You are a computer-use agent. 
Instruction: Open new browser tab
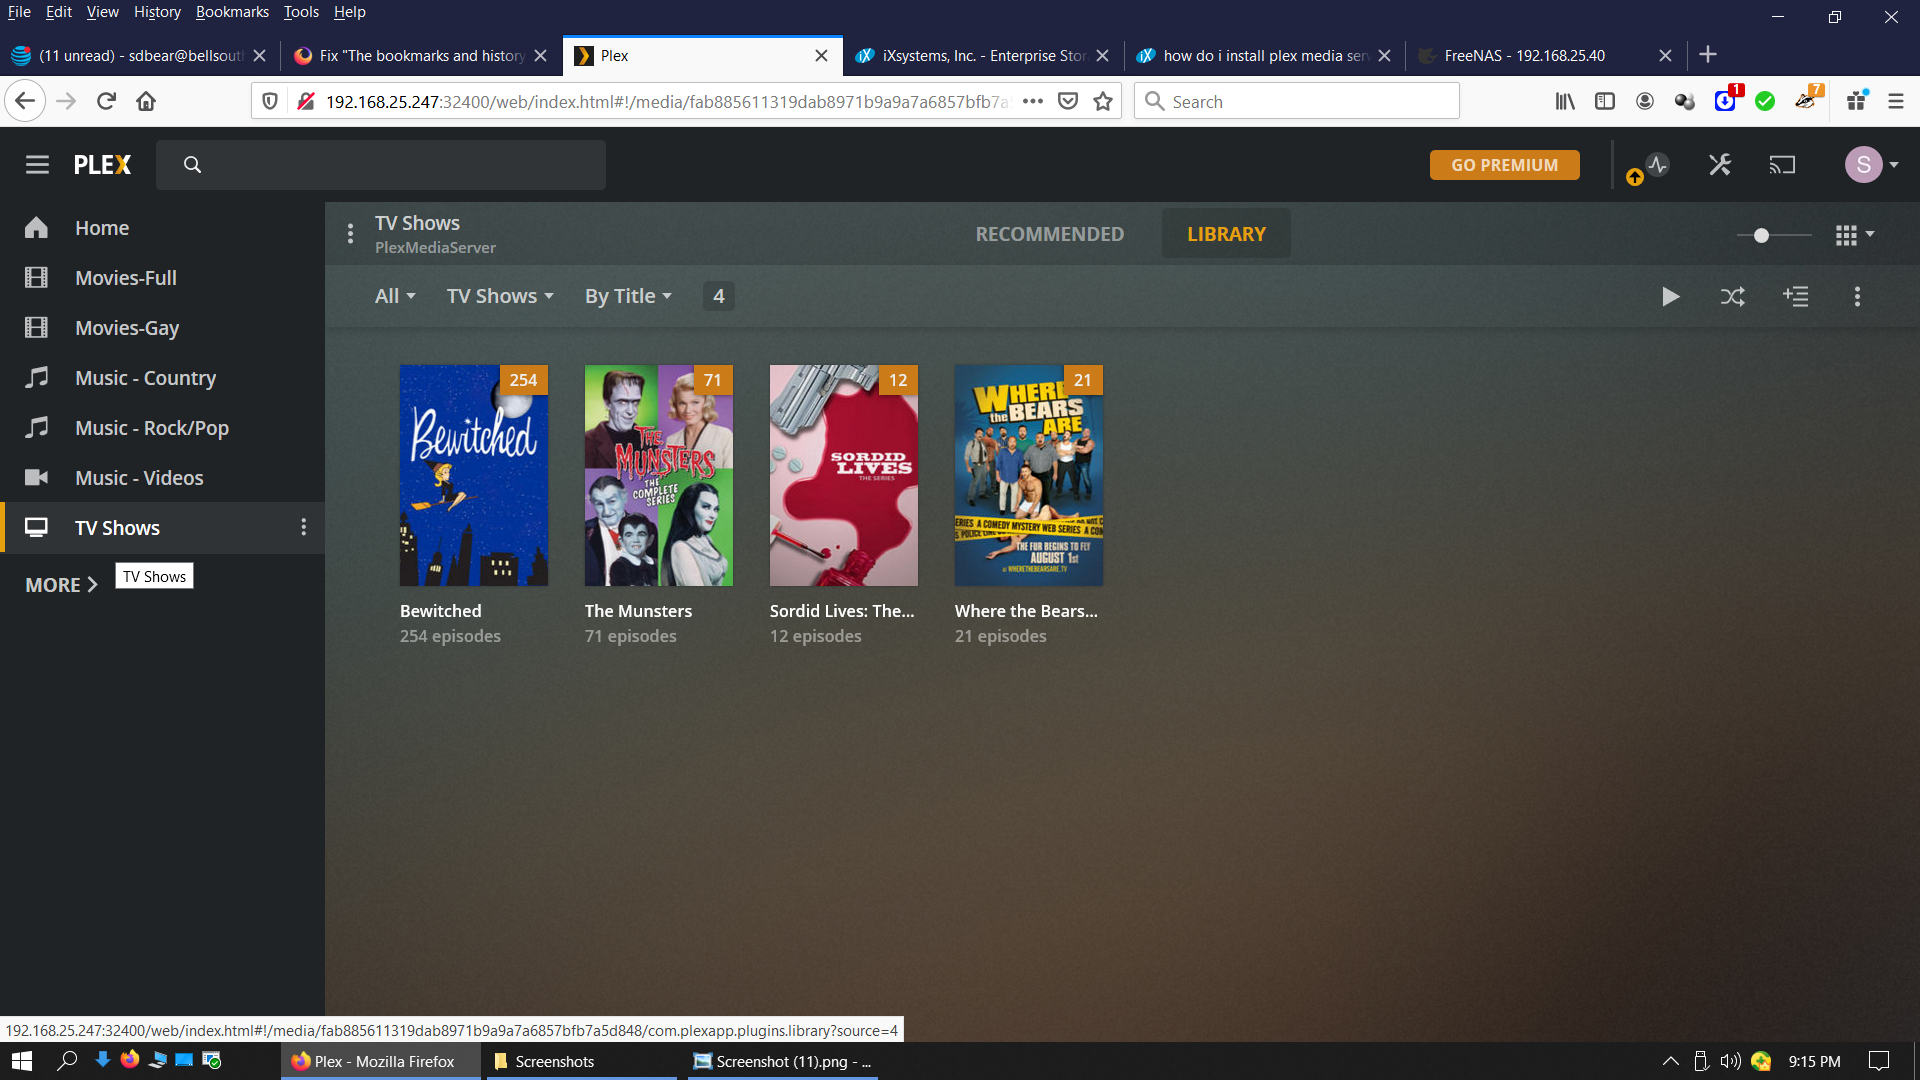point(1708,55)
